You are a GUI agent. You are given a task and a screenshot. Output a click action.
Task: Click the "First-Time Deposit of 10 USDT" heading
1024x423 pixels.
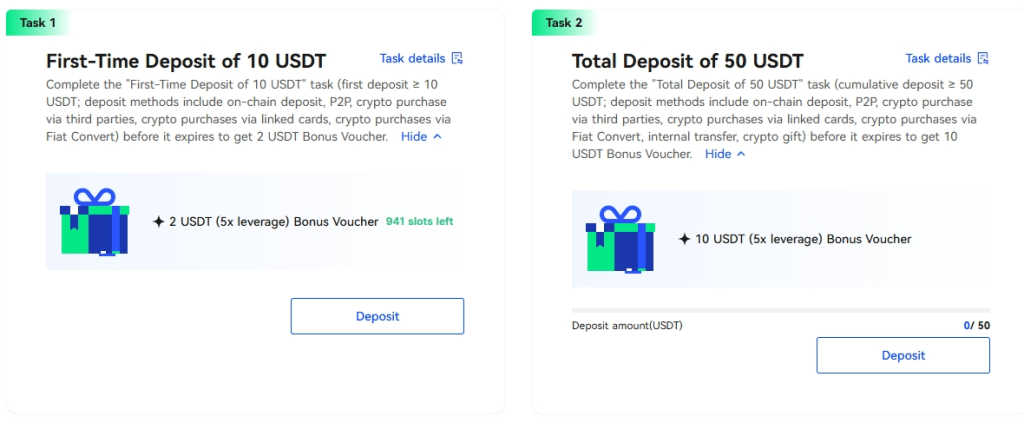(x=186, y=61)
